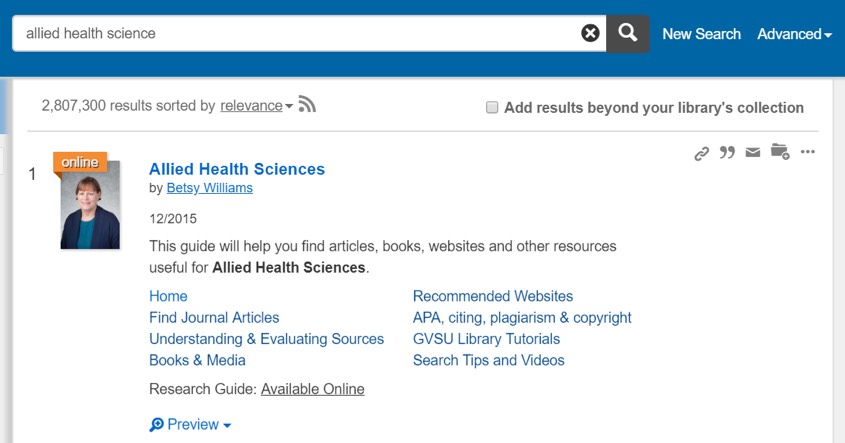The height and width of the screenshot is (443, 845).
Task: Click the magnifying glass search button
Action: click(627, 33)
